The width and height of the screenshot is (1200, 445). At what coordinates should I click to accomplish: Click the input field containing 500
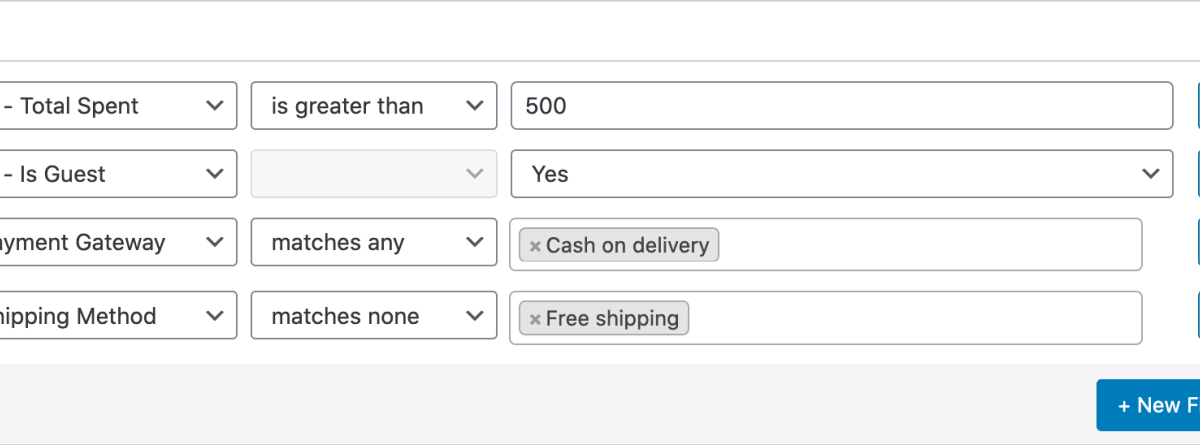coord(841,106)
